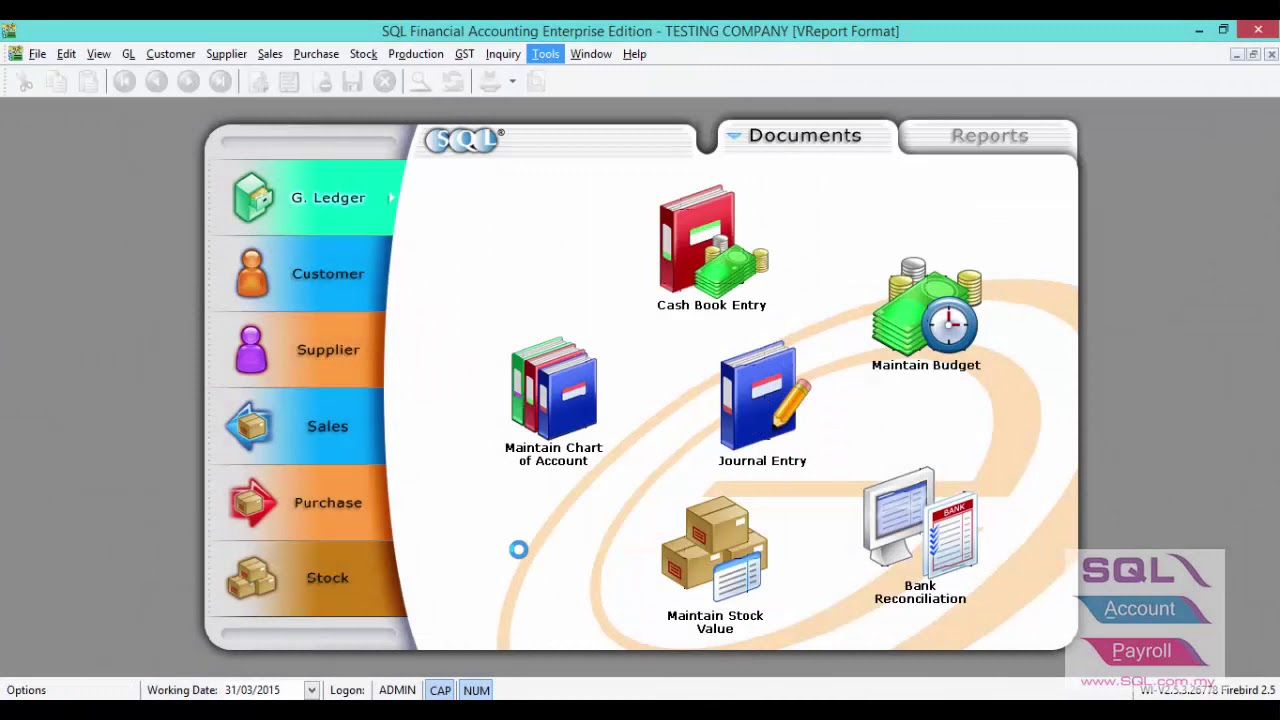Open the Cash Book Entry icon
The height and width of the screenshot is (720, 1280).
[x=712, y=248]
